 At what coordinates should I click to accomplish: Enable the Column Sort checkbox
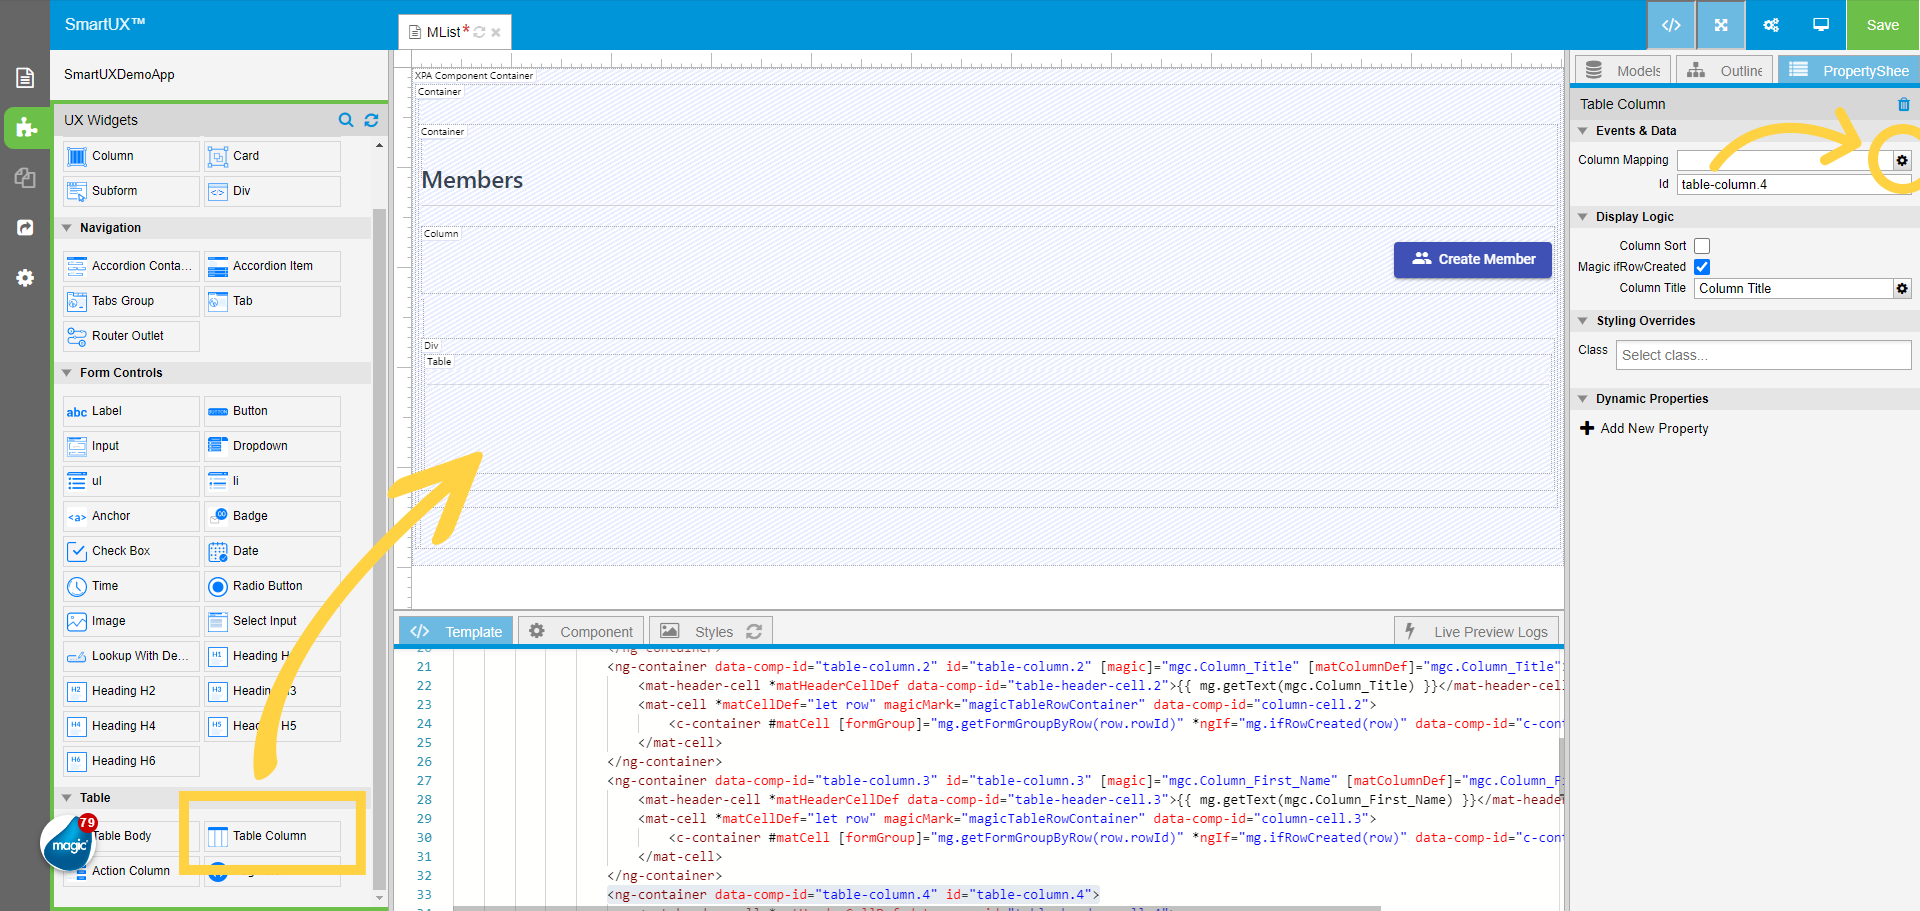[x=1702, y=245]
